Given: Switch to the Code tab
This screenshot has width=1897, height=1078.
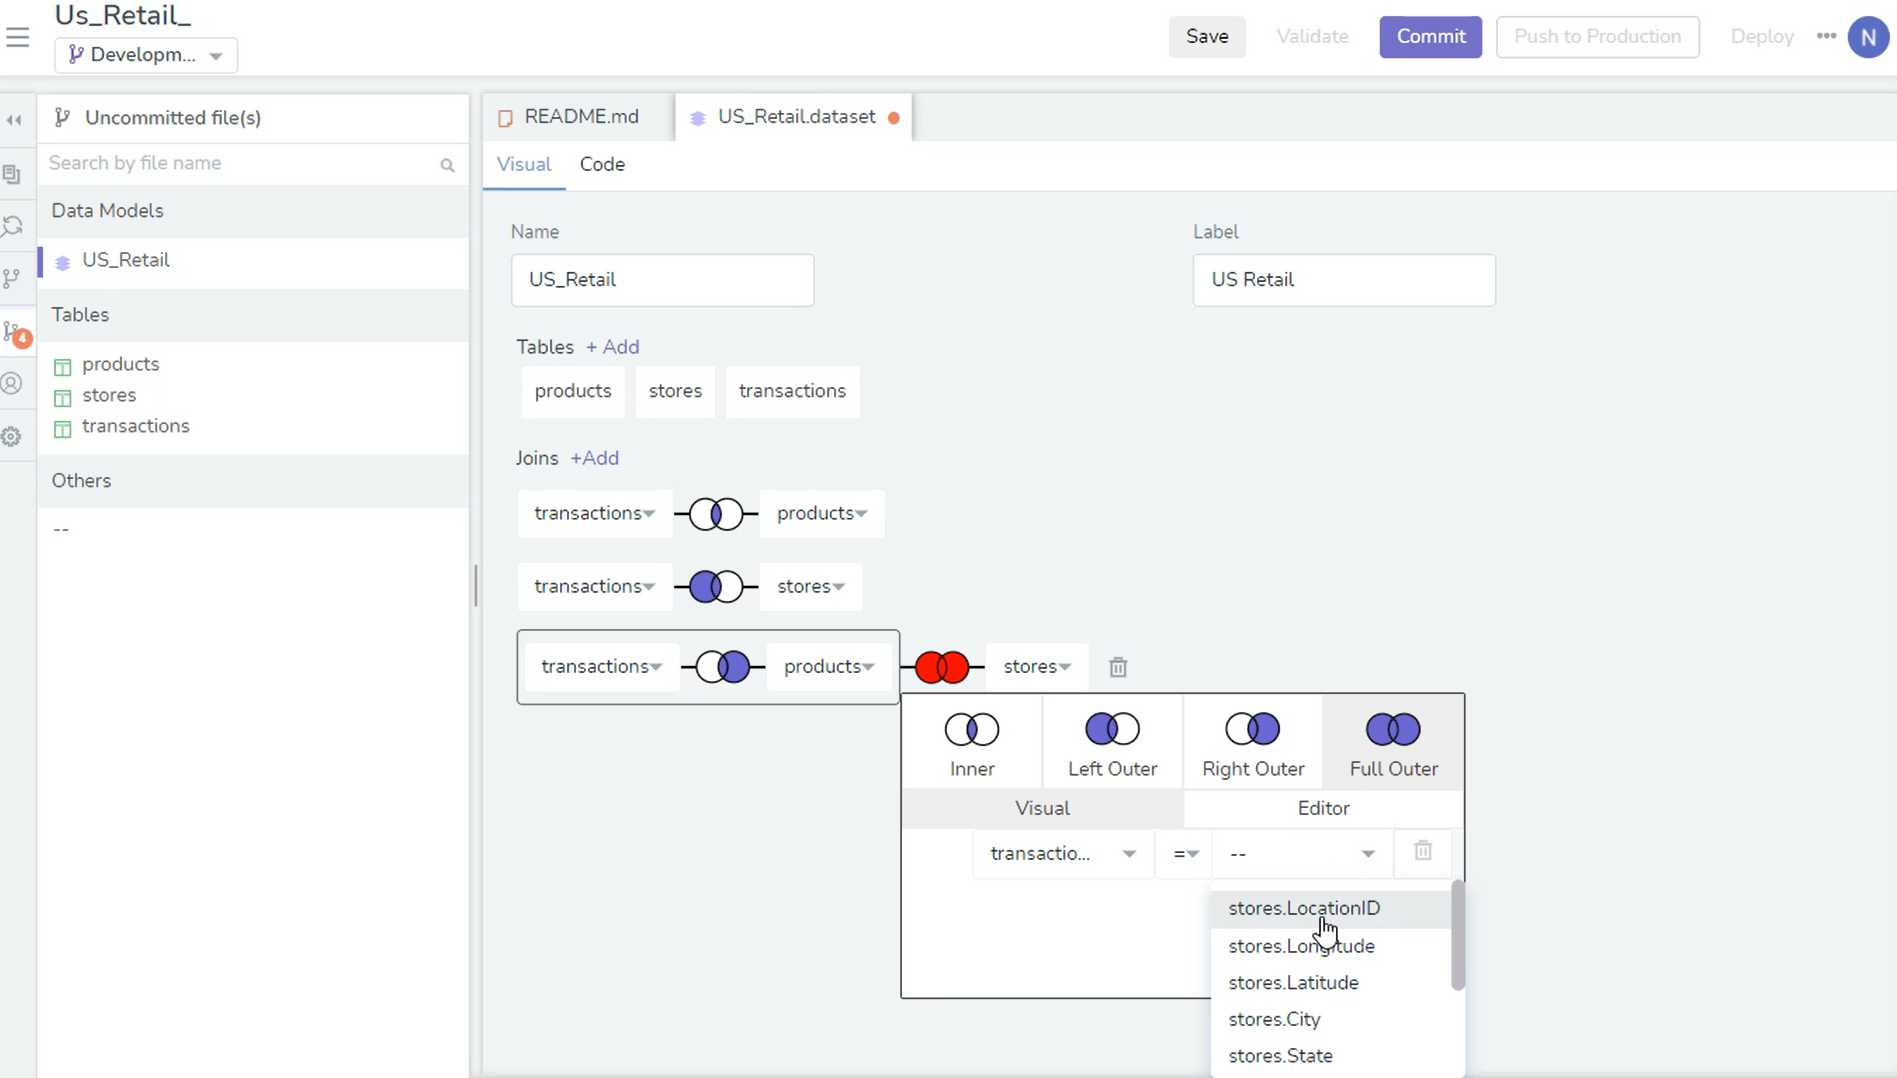Looking at the screenshot, I should (601, 164).
